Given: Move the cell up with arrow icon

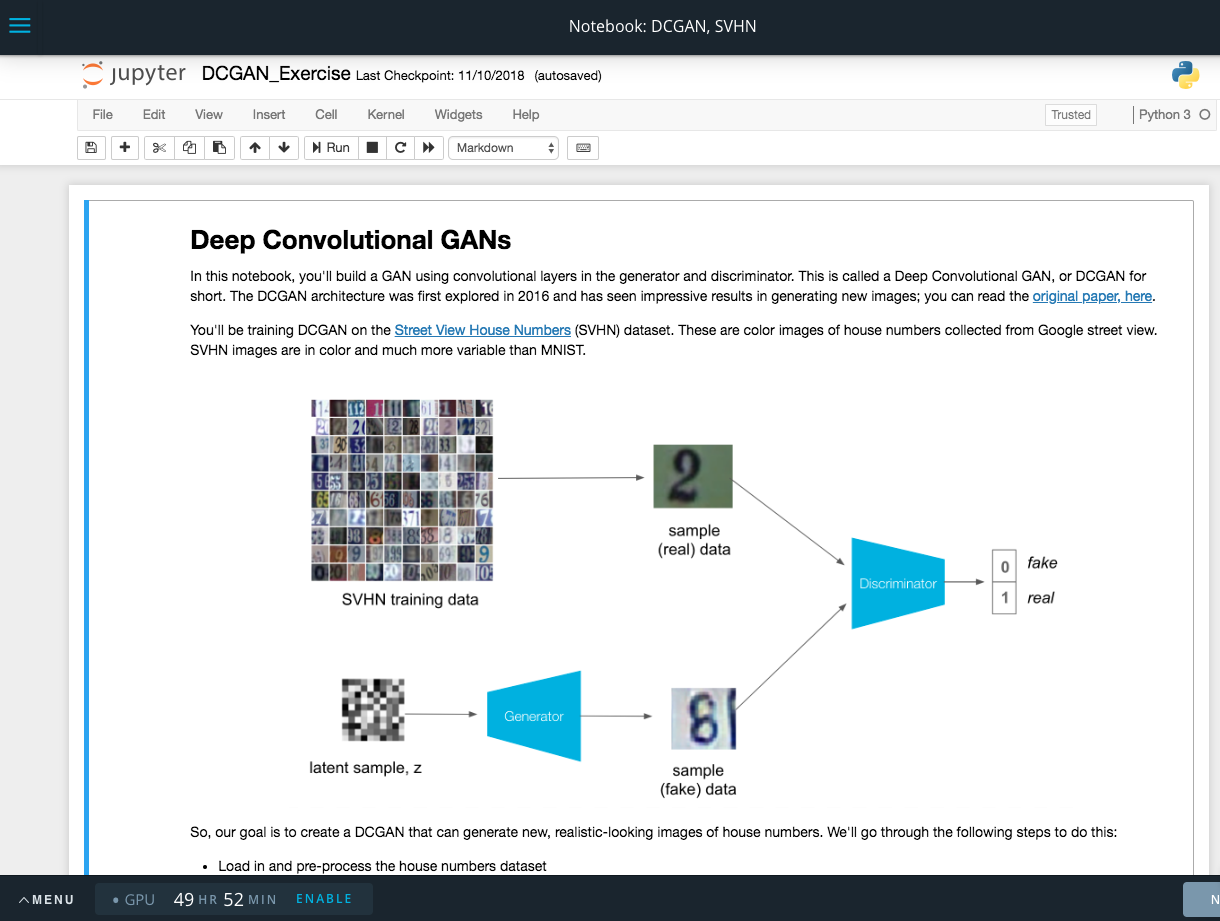Looking at the screenshot, I should 254,147.
